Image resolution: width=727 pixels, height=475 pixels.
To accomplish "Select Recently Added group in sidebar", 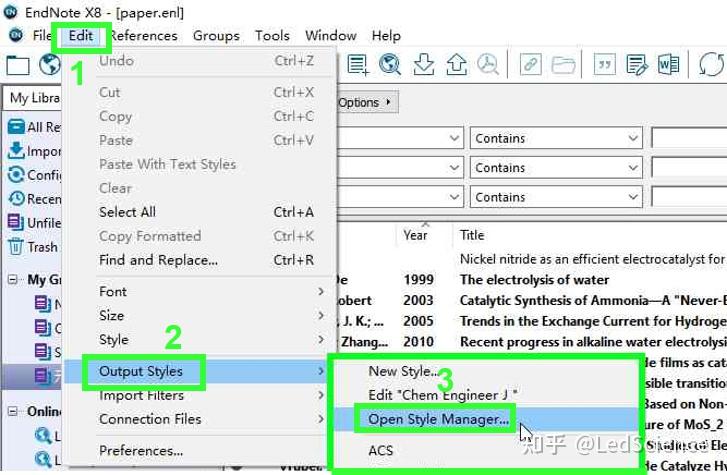I will click(34, 199).
